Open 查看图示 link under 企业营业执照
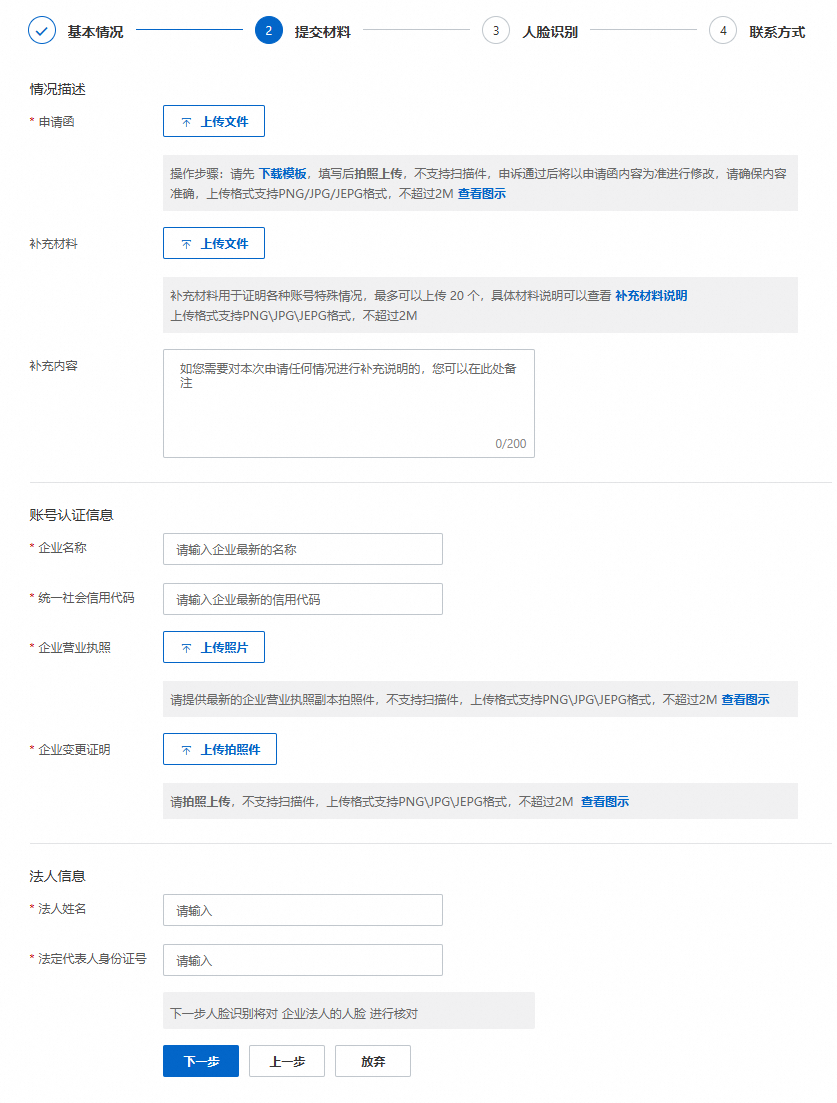 pos(745,699)
